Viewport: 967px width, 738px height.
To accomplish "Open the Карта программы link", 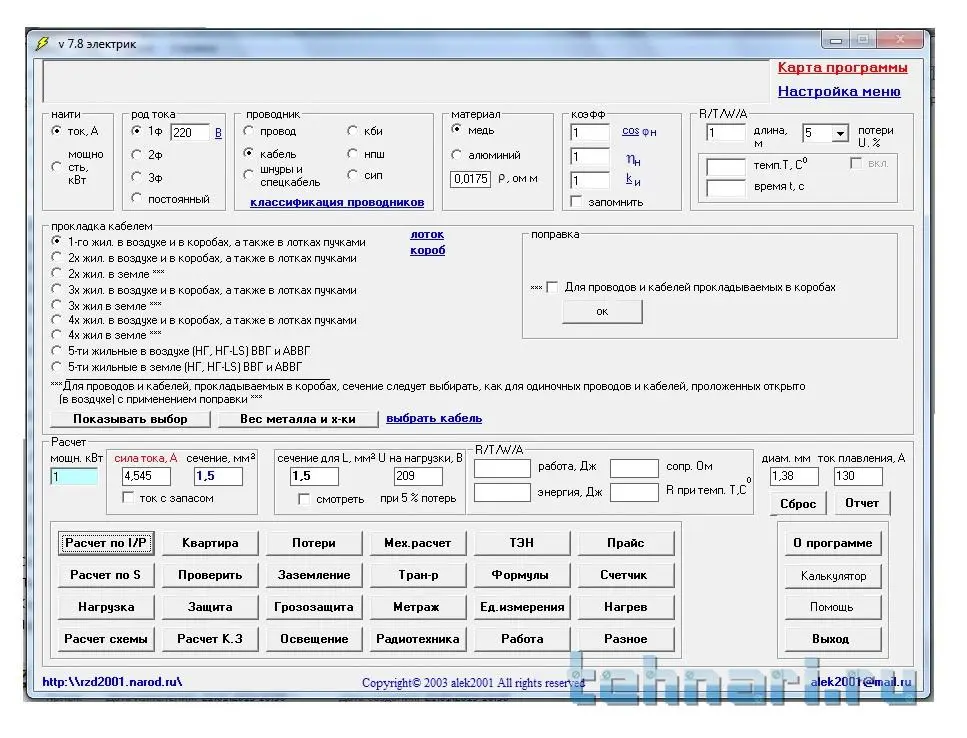I will (x=842, y=68).
